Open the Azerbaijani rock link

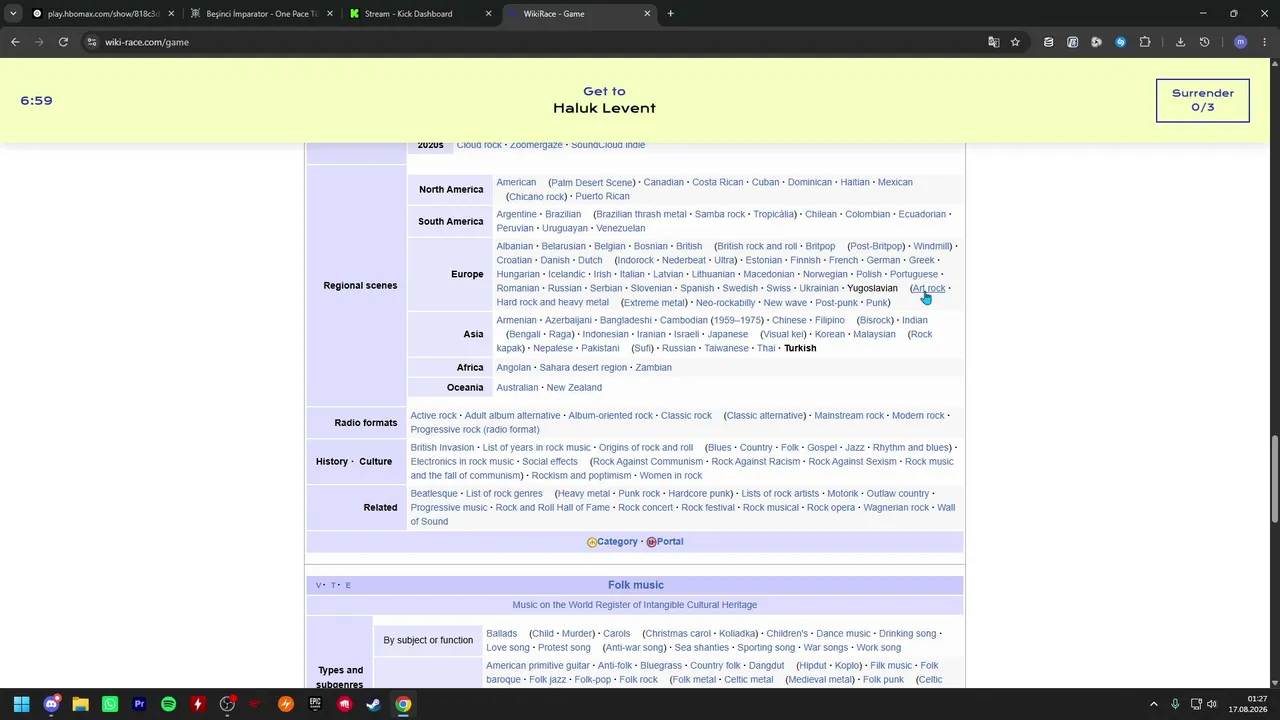point(568,320)
